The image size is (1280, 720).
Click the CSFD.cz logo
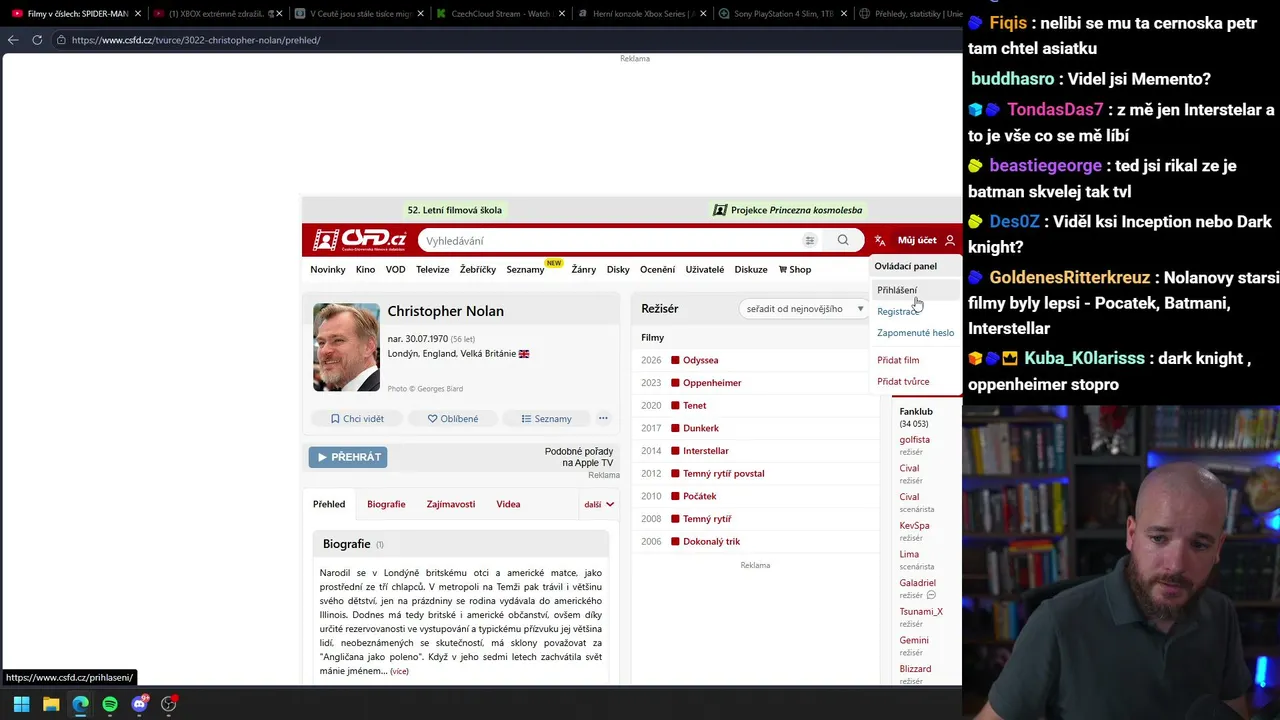point(359,240)
